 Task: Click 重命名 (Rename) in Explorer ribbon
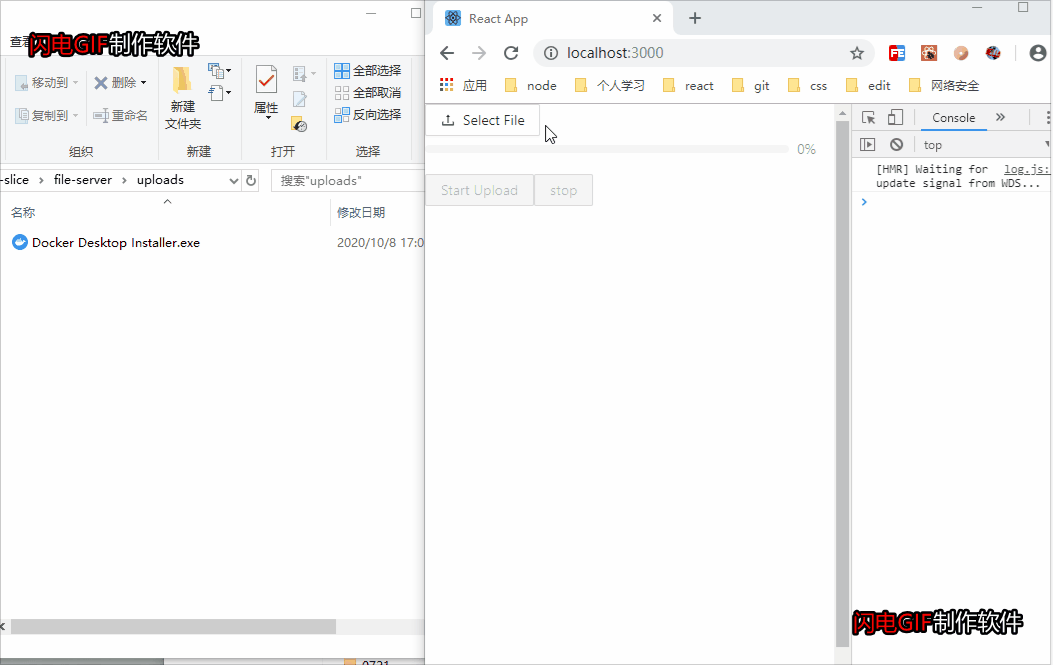coord(120,116)
